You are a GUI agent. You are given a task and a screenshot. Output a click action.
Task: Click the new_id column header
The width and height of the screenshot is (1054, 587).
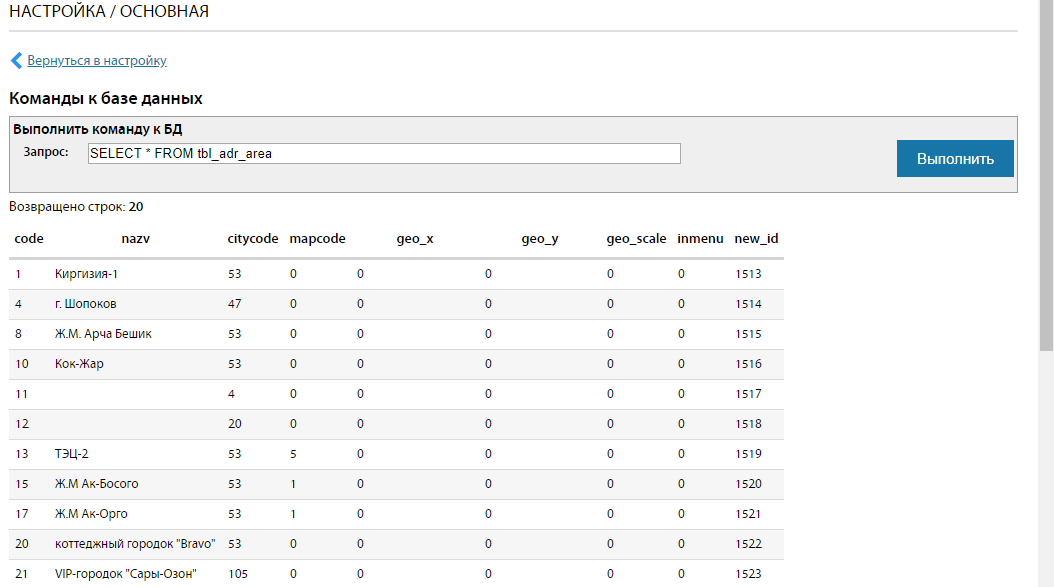pos(756,239)
